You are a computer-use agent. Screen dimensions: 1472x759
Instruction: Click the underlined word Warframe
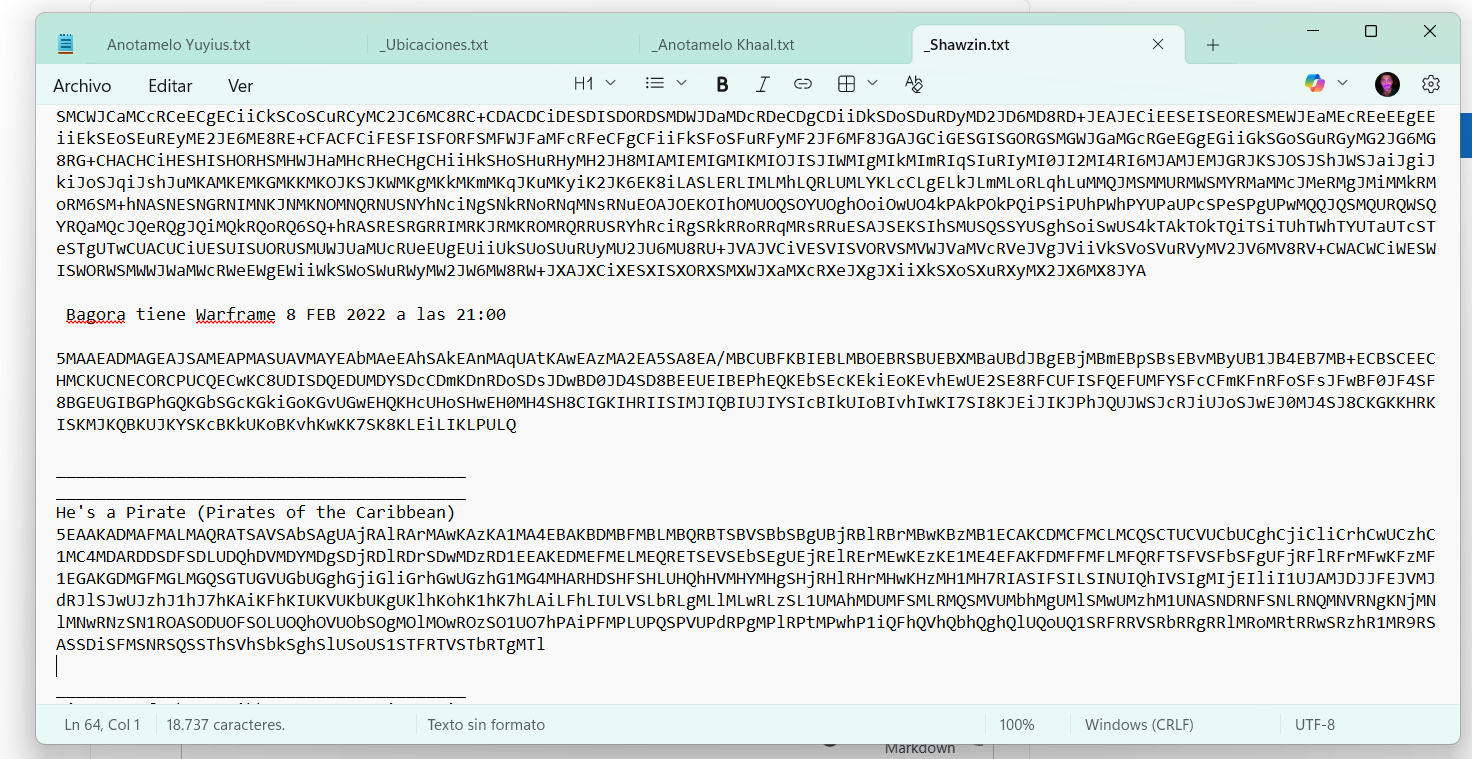click(235, 315)
